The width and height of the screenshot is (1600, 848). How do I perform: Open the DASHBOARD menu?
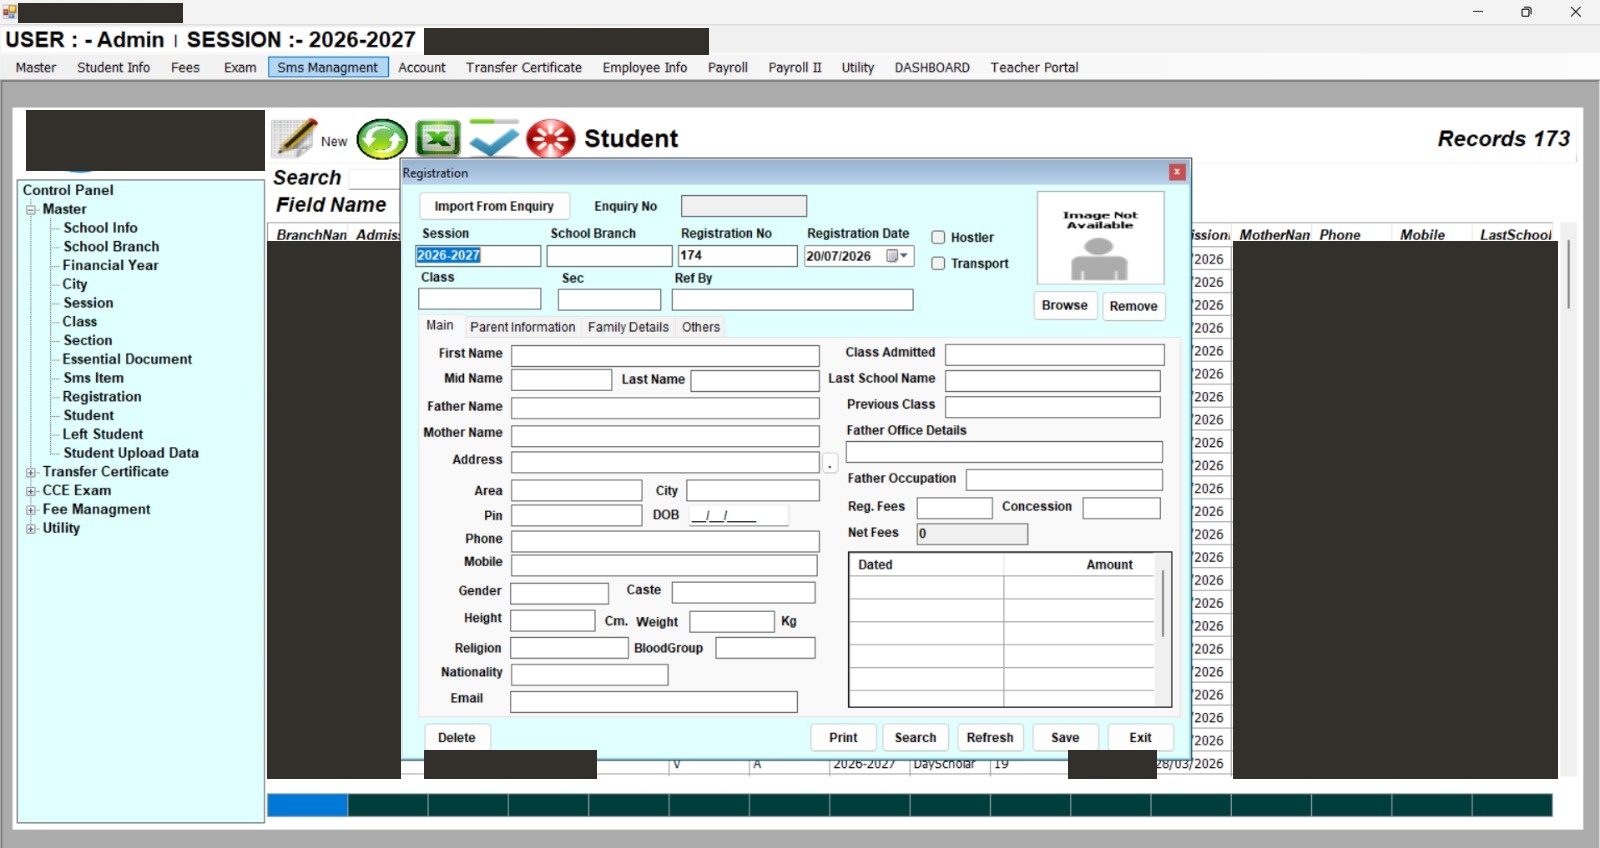click(x=932, y=67)
